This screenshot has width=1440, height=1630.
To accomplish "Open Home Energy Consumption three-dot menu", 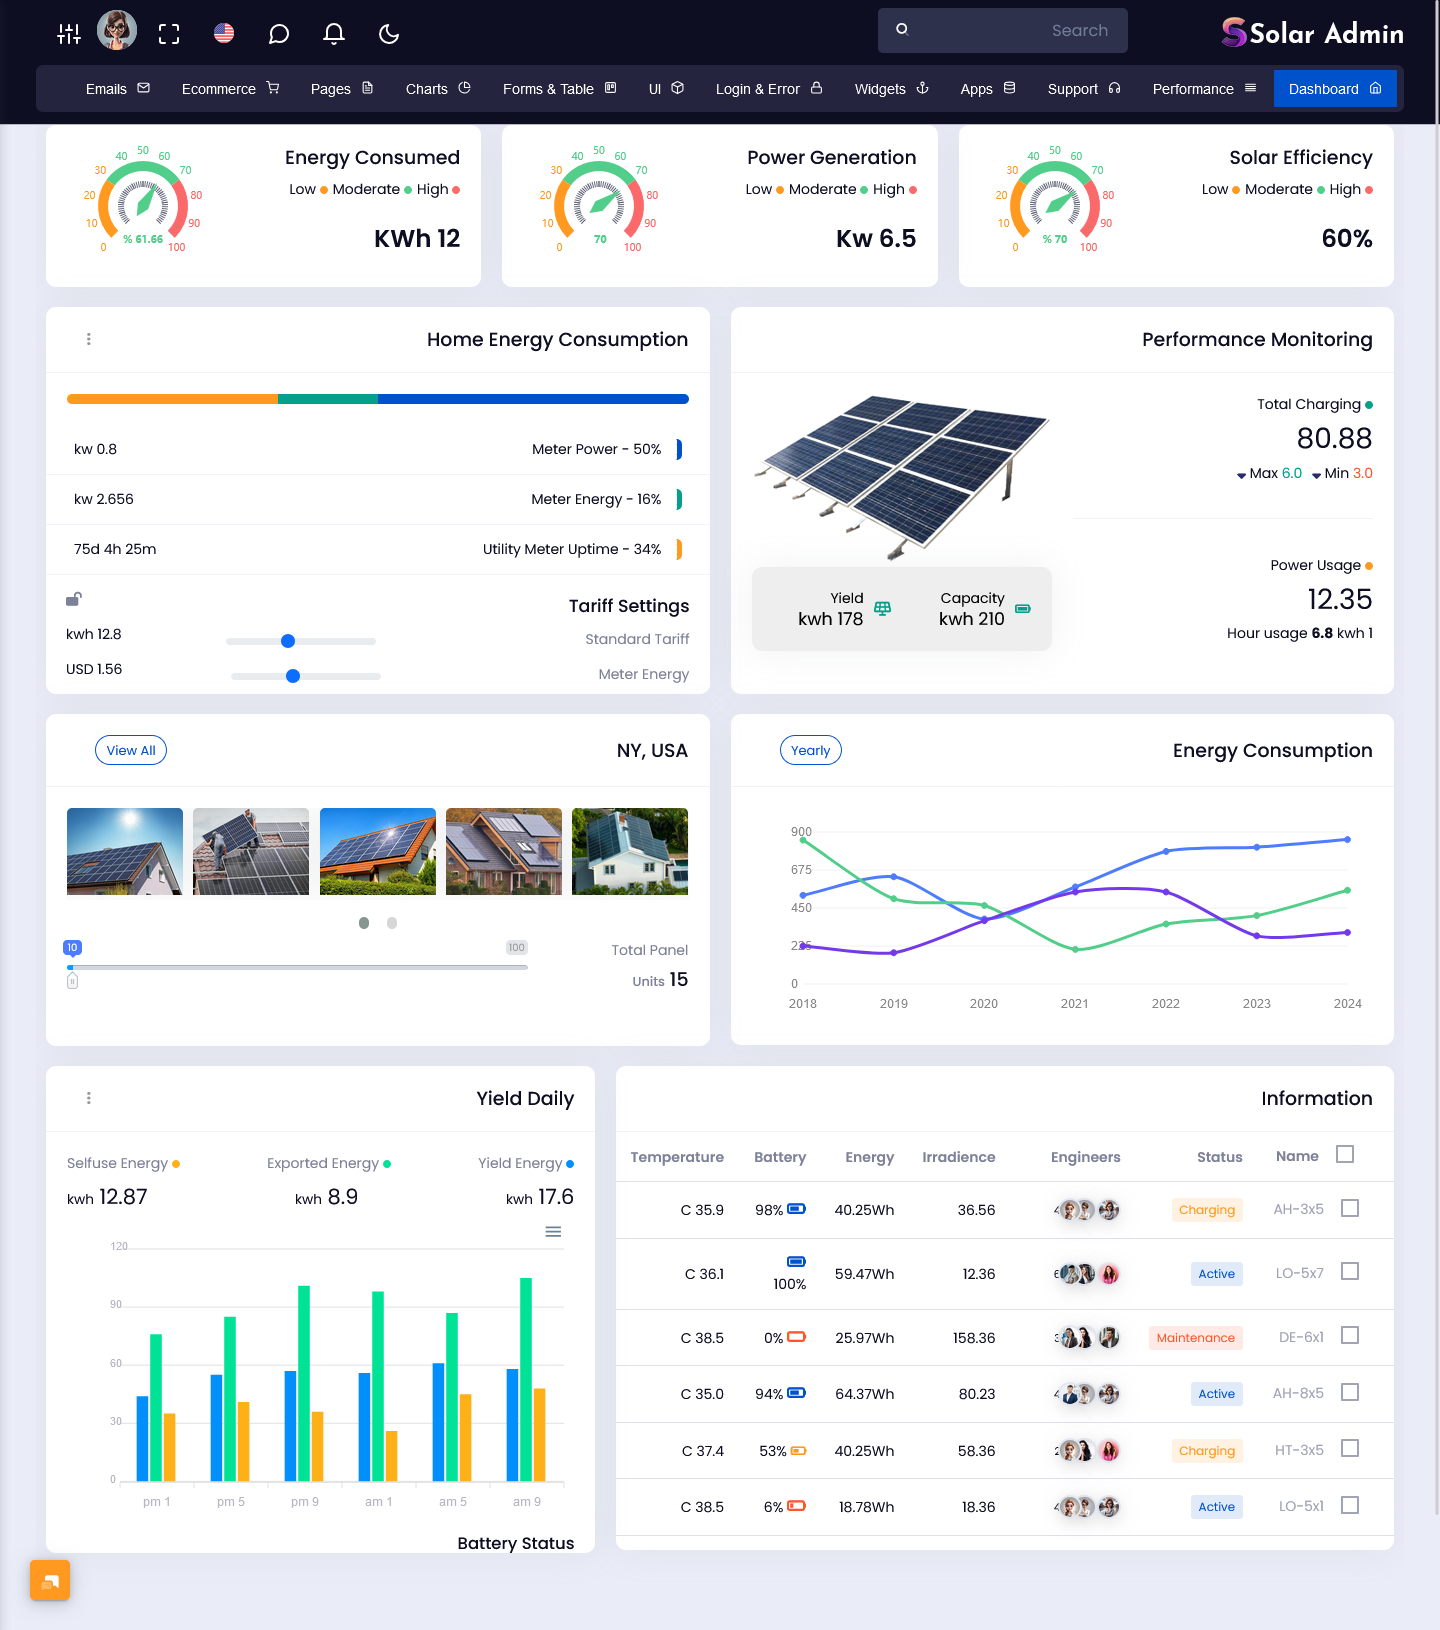I will point(89,339).
